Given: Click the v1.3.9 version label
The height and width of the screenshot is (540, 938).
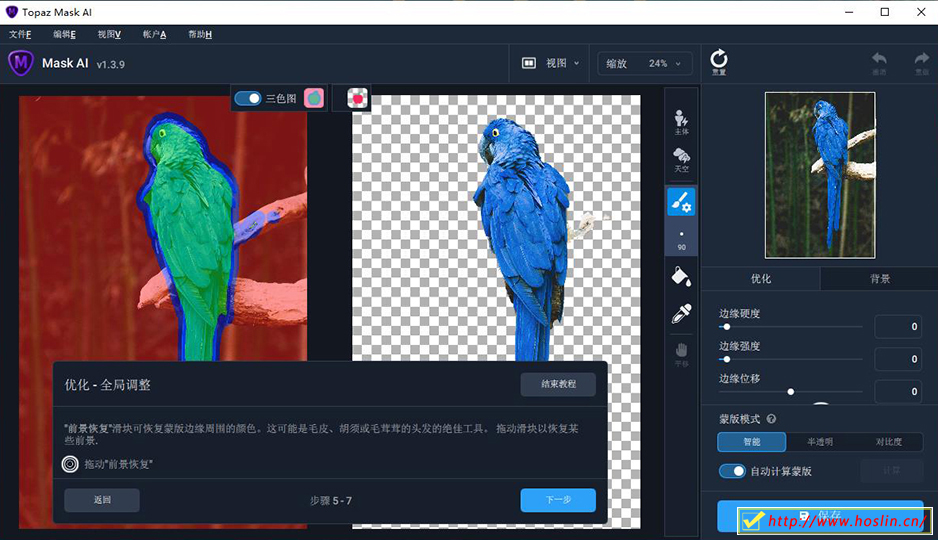Looking at the screenshot, I should point(111,65).
